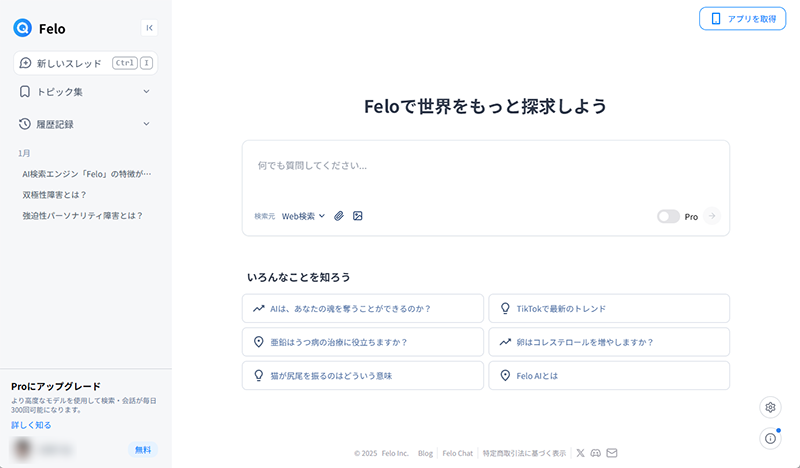This screenshot has width=800, height=468.
Task: Open 特定商取引法に基づく表示 footer link
Action: [x=524, y=453]
